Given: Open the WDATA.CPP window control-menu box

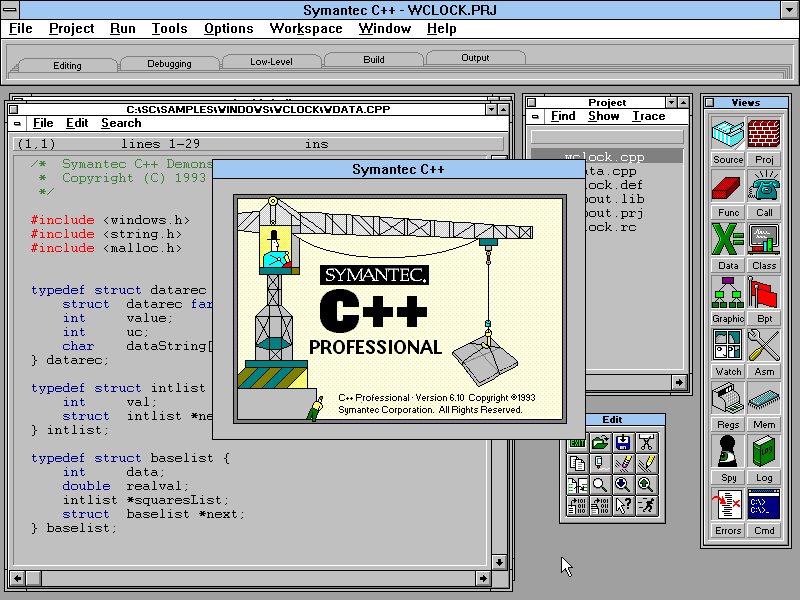Looking at the screenshot, I should coord(14,109).
